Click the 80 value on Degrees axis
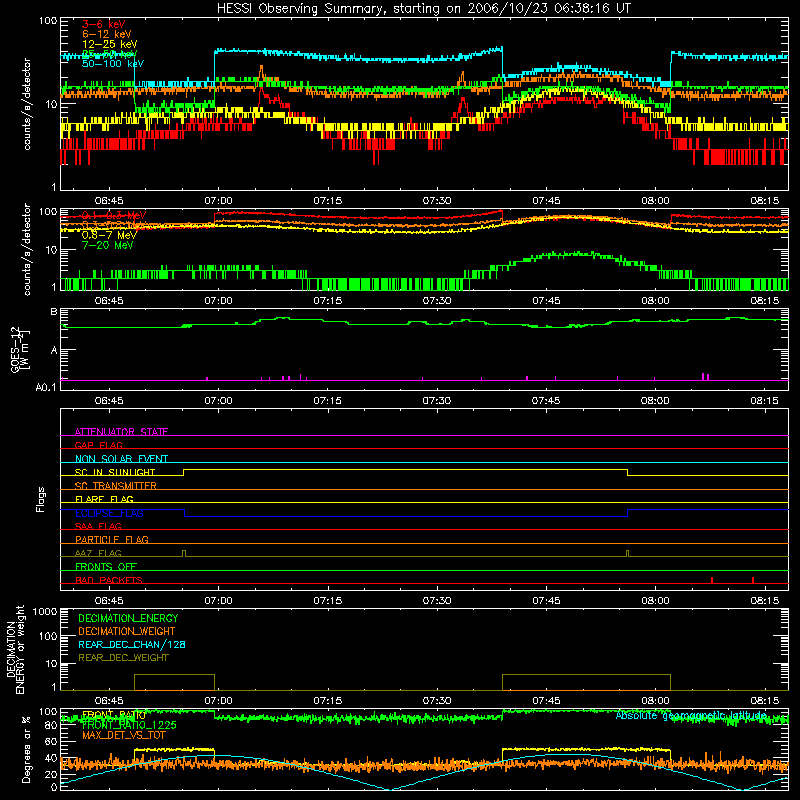 point(51,725)
